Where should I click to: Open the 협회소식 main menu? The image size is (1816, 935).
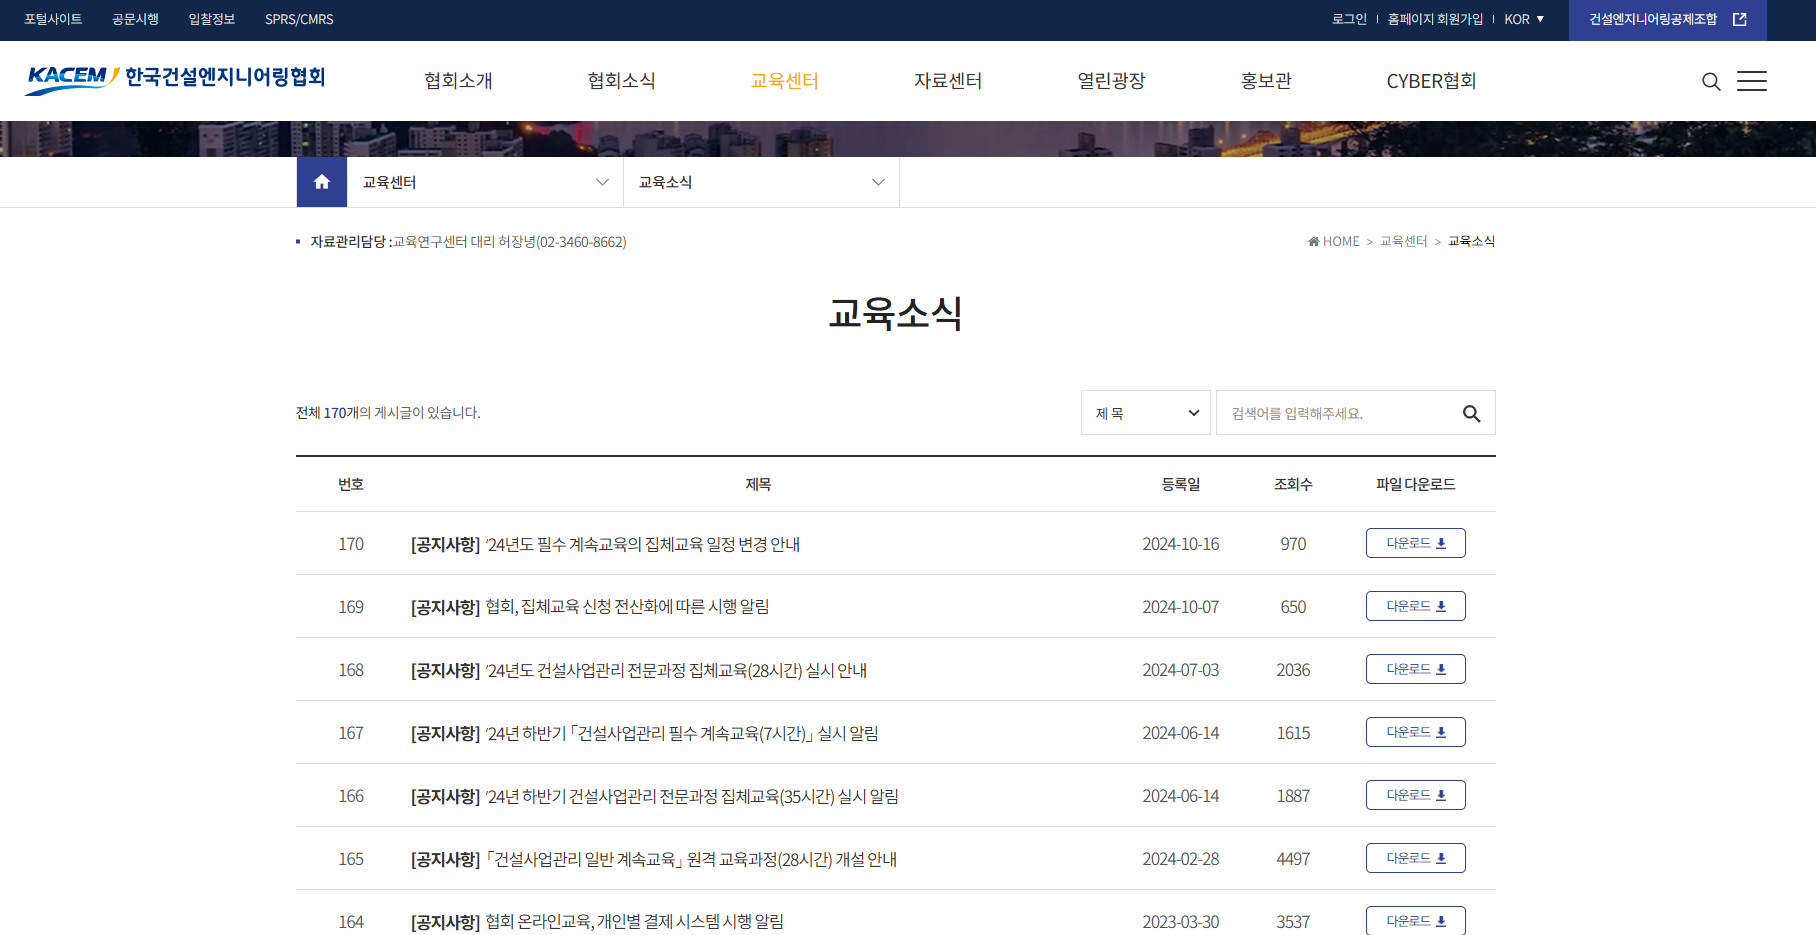coord(621,81)
